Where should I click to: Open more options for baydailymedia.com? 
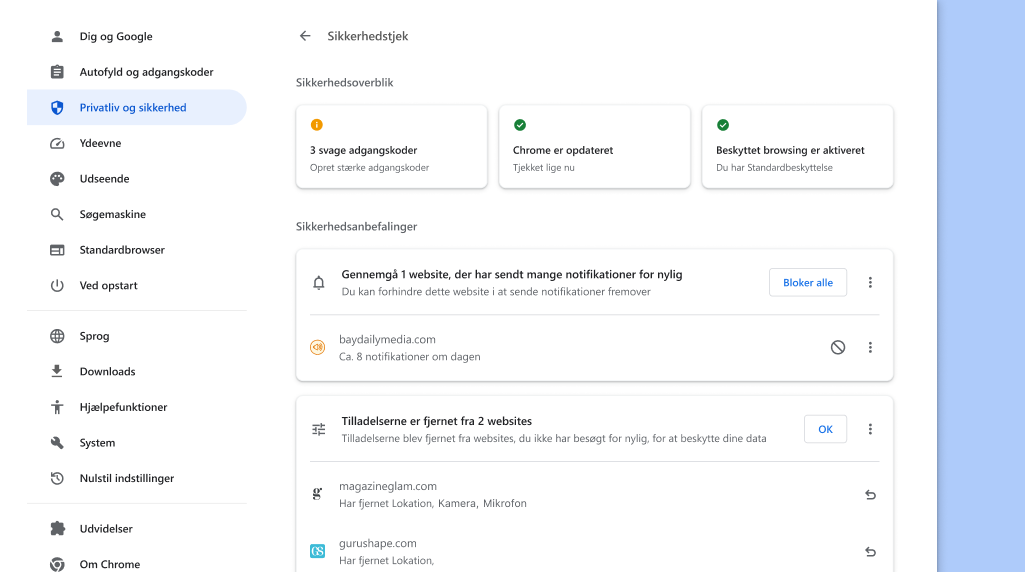(870, 347)
